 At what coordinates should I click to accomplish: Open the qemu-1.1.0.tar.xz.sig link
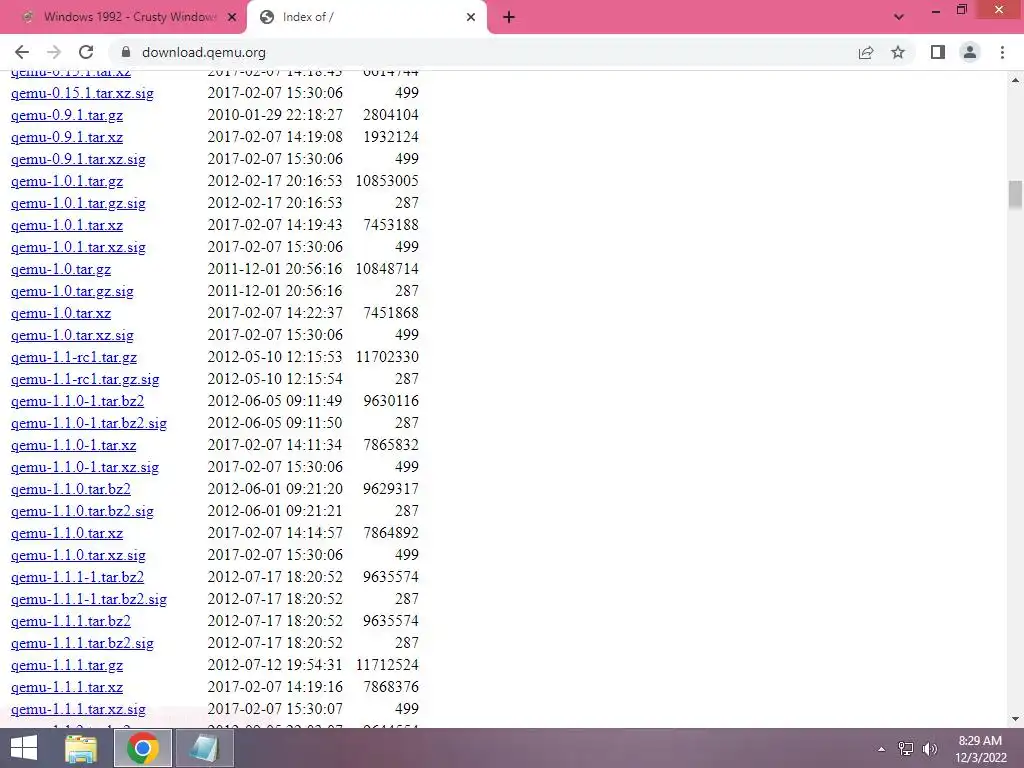(x=78, y=556)
